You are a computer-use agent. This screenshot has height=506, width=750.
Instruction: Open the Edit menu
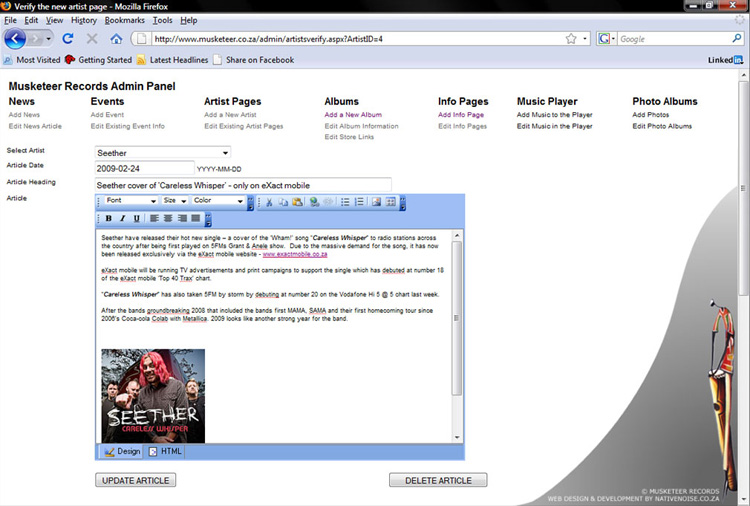(x=31, y=20)
